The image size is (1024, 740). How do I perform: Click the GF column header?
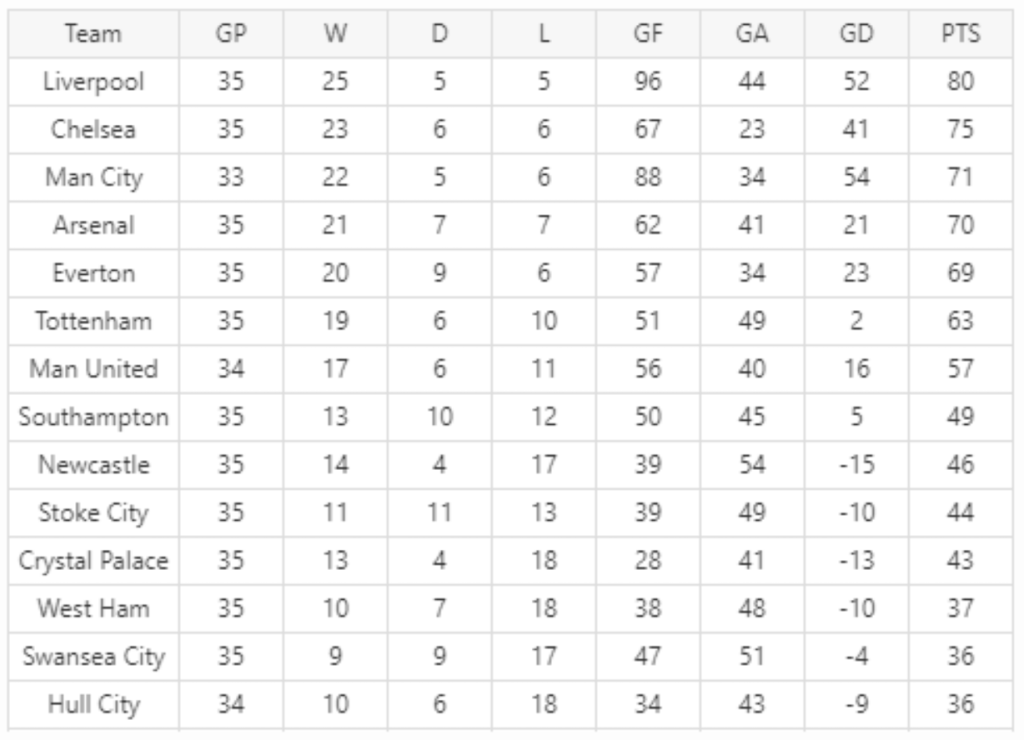648,34
